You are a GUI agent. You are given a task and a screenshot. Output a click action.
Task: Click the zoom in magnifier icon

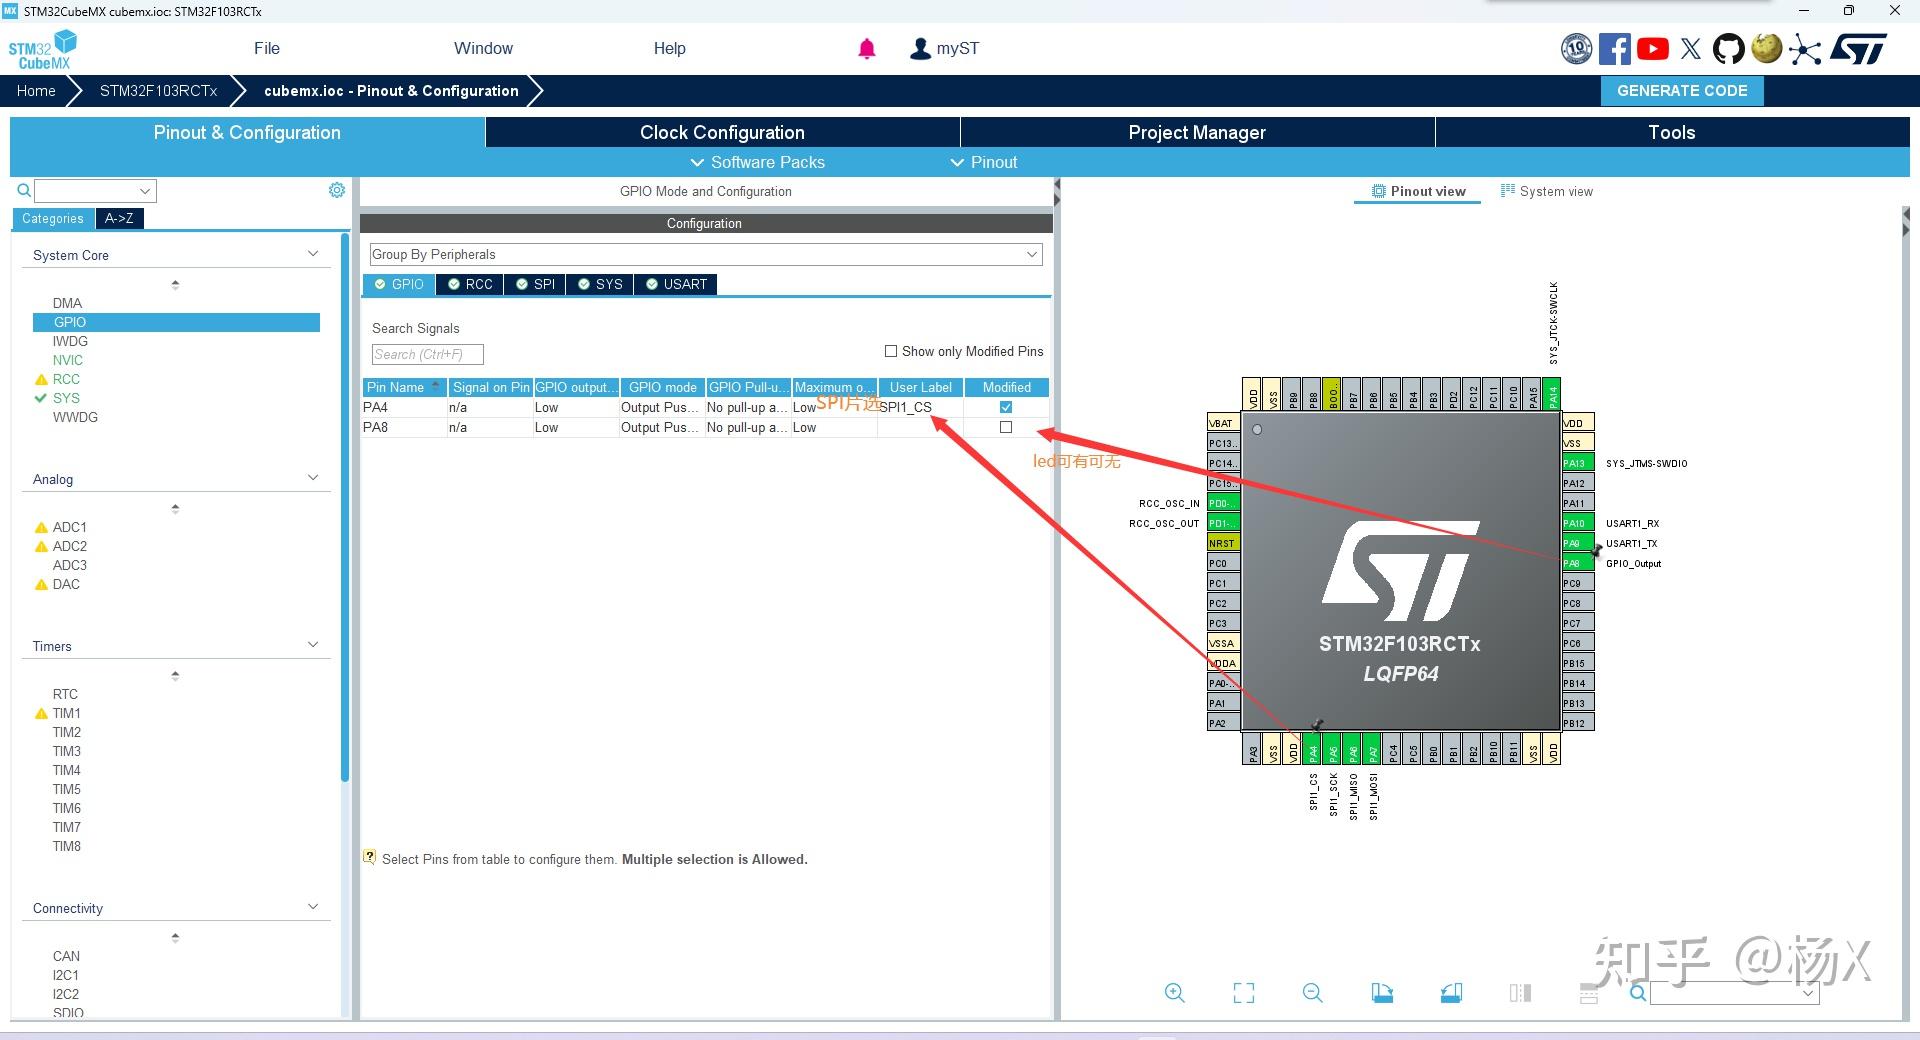[x=1175, y=993]
